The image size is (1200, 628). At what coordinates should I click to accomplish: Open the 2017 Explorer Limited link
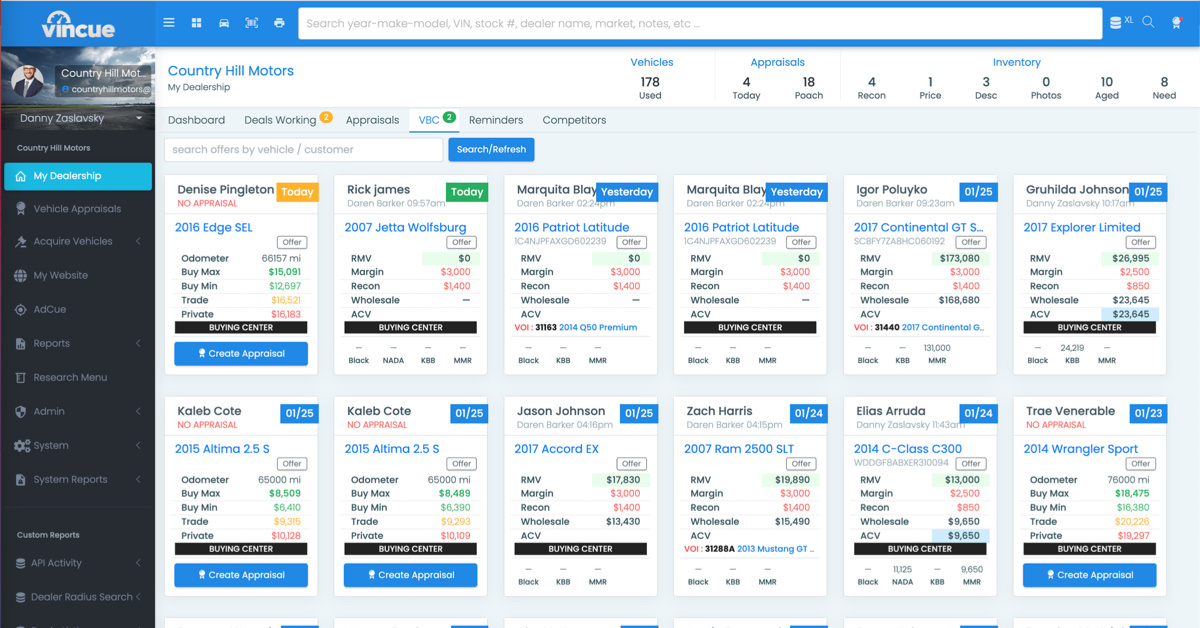coord(1082,228)
